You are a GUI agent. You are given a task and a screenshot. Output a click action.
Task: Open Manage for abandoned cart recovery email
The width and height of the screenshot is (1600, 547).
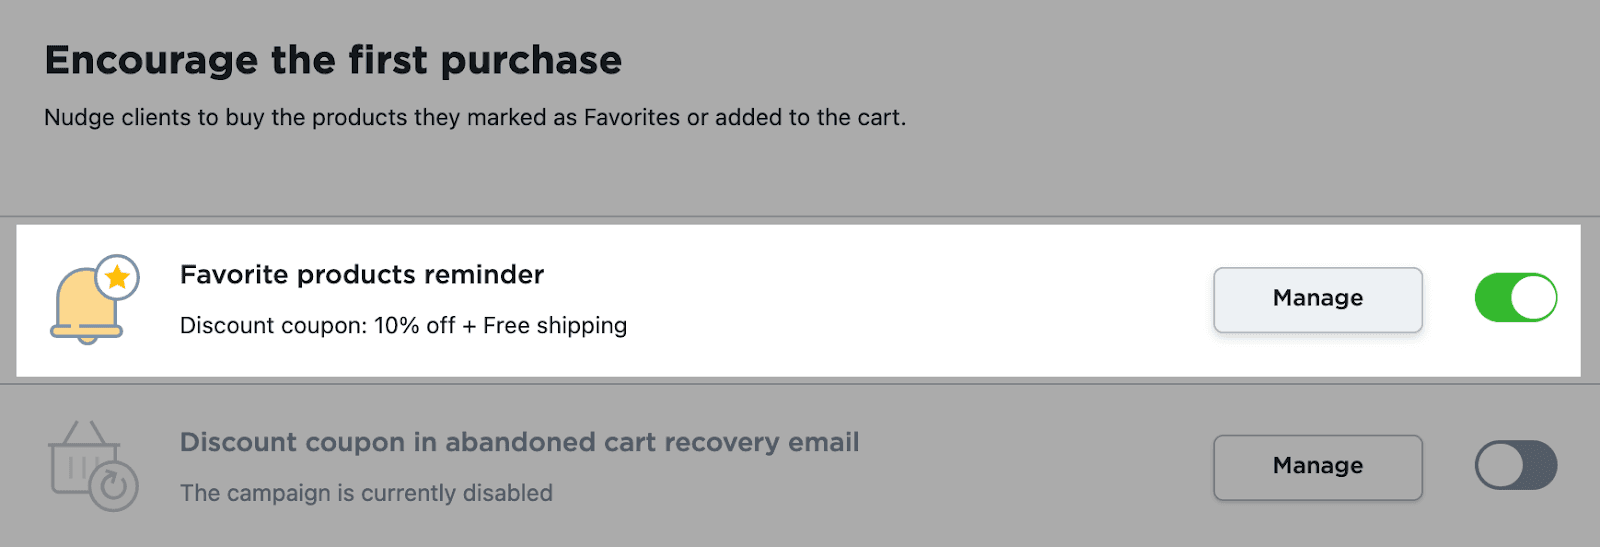(x=1317, y=467)
